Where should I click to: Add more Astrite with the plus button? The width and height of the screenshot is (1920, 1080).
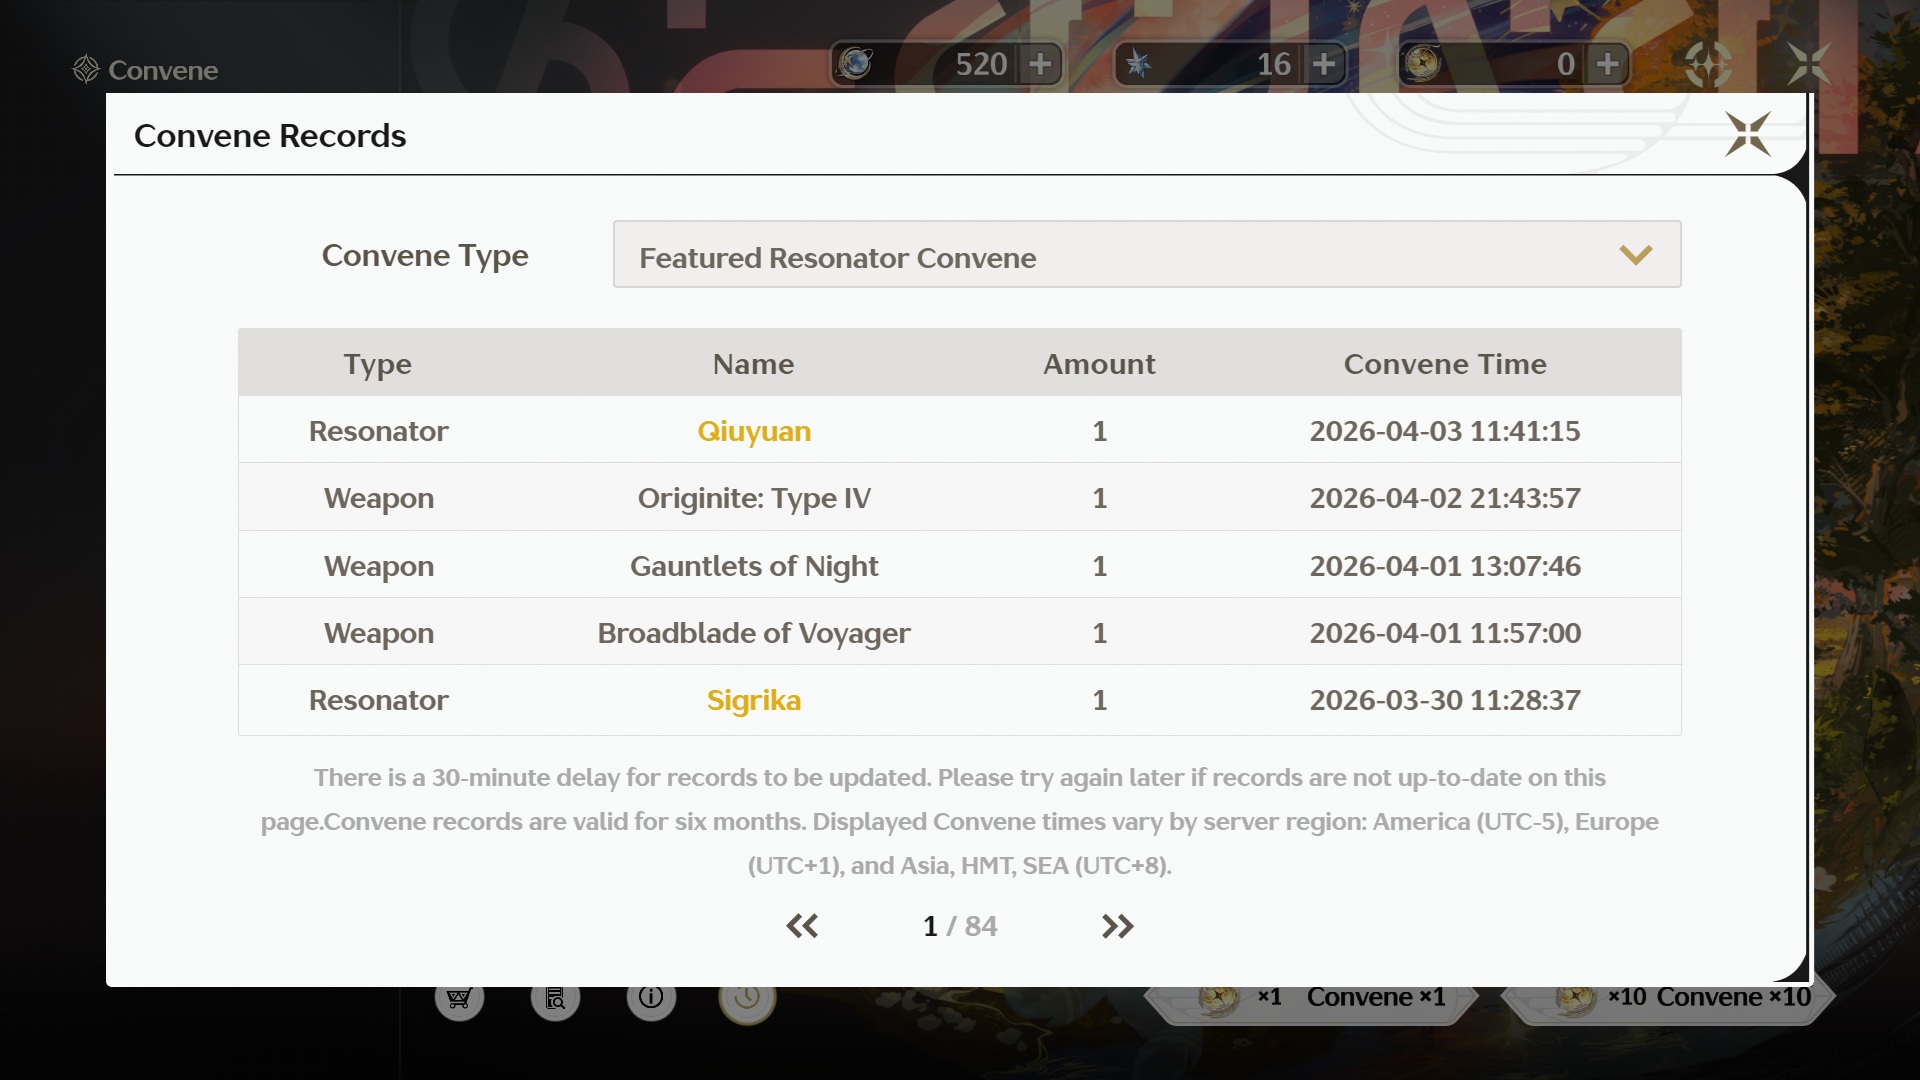pyautogui.click(x=1040, y=64)
